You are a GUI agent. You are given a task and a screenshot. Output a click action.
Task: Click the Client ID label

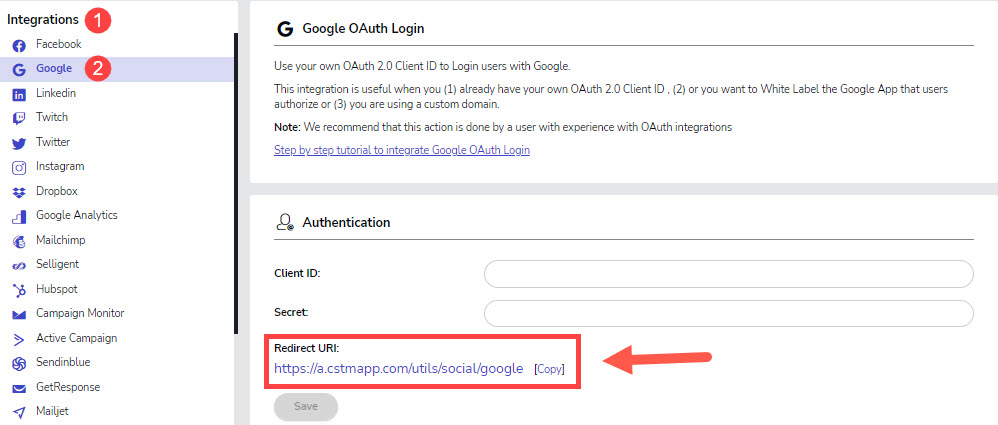(x=297, y=274)
